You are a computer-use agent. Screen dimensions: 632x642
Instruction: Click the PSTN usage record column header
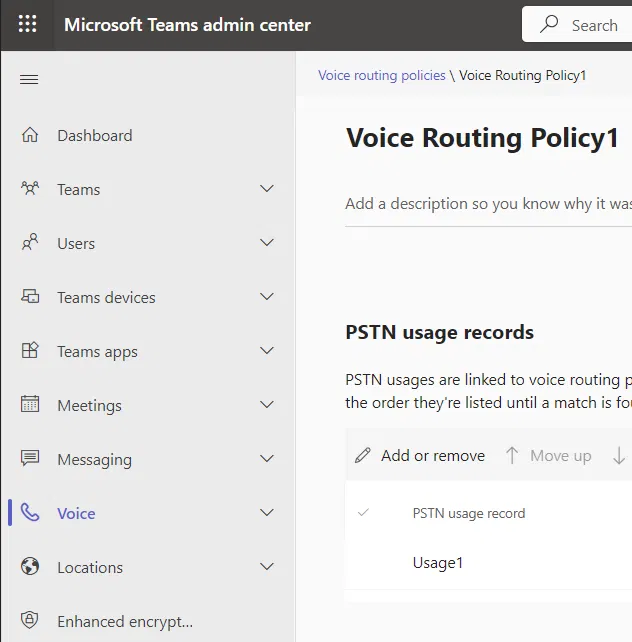click(x=469, y=513)
